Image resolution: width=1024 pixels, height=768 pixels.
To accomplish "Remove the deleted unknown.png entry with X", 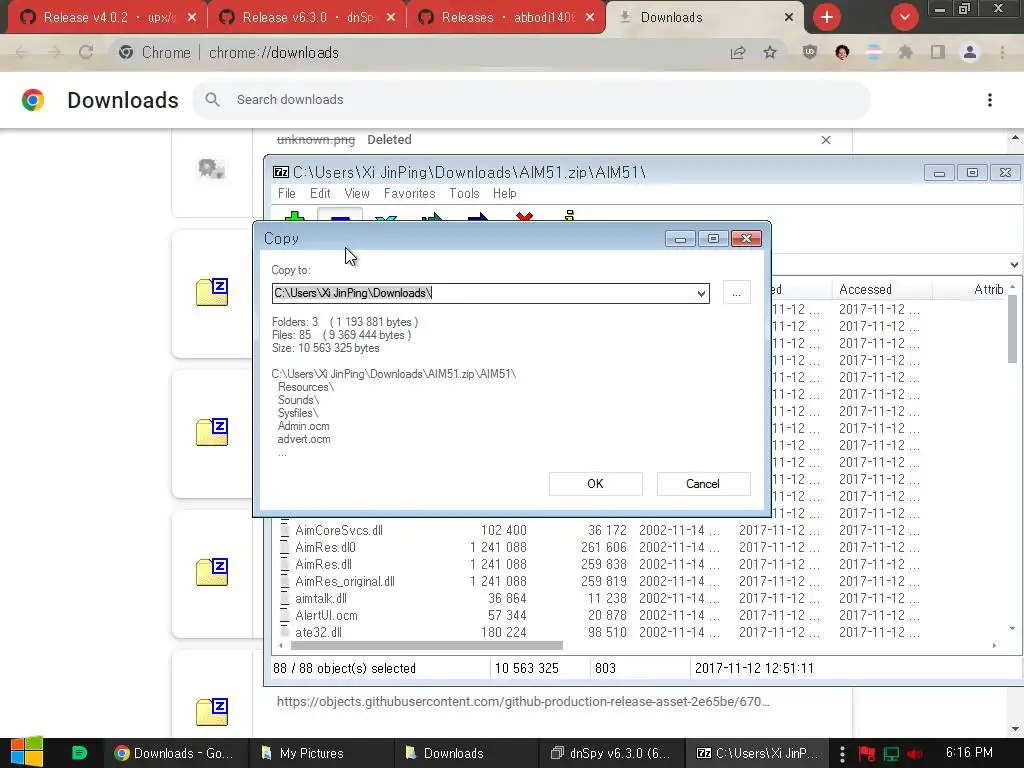I will (825, 140).
